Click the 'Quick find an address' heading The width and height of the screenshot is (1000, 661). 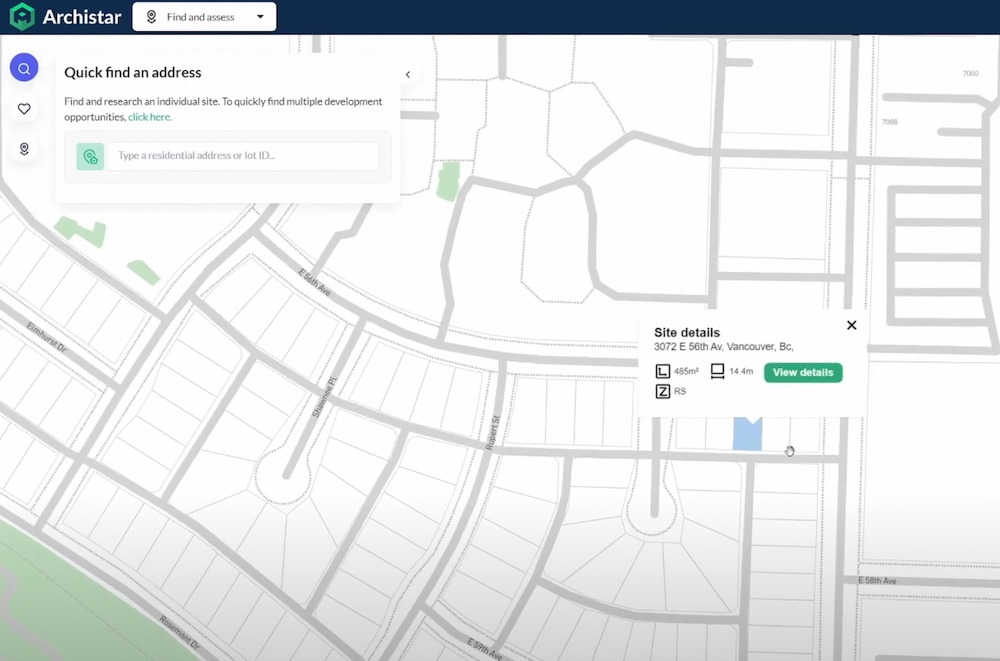[x=133, y=72]
